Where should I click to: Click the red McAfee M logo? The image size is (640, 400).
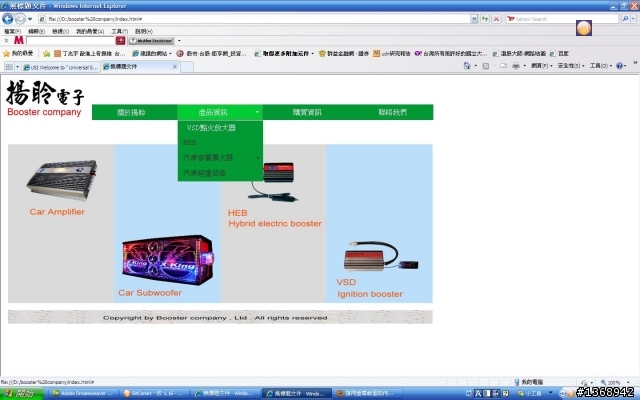pyautogui.click(x=18, y=40)
